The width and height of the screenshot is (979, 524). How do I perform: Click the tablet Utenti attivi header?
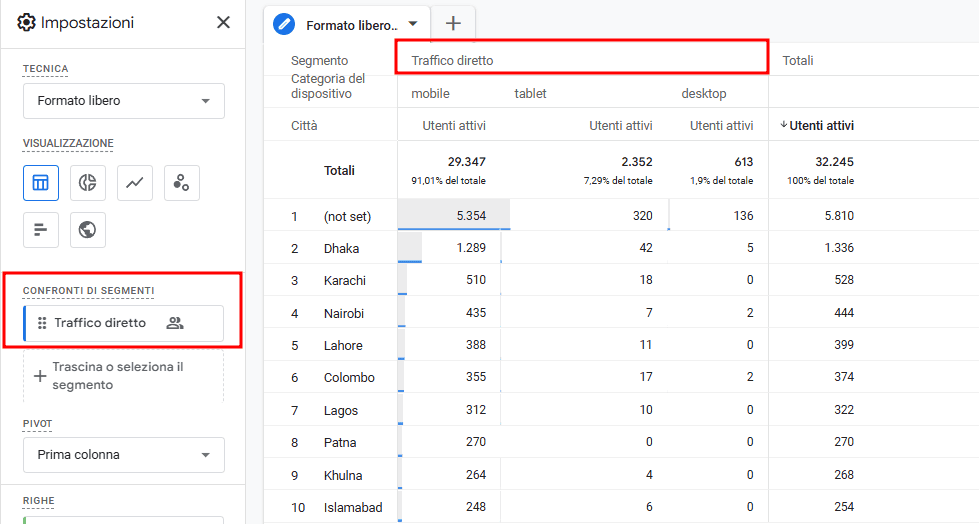tap(621, 126)
